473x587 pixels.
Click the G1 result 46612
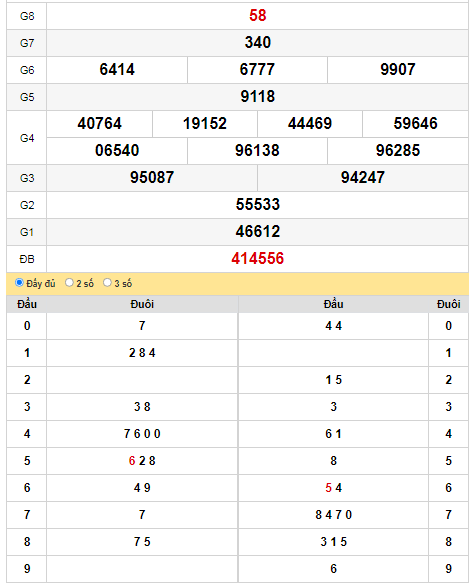[x=258, y=232]
